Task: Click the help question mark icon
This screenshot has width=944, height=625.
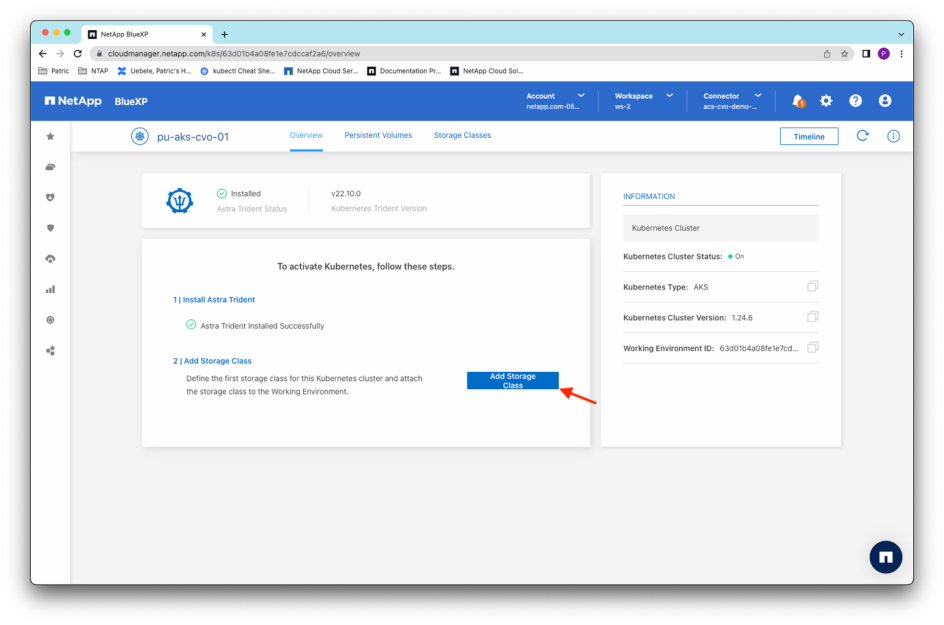Action: [x=855, y=101]
